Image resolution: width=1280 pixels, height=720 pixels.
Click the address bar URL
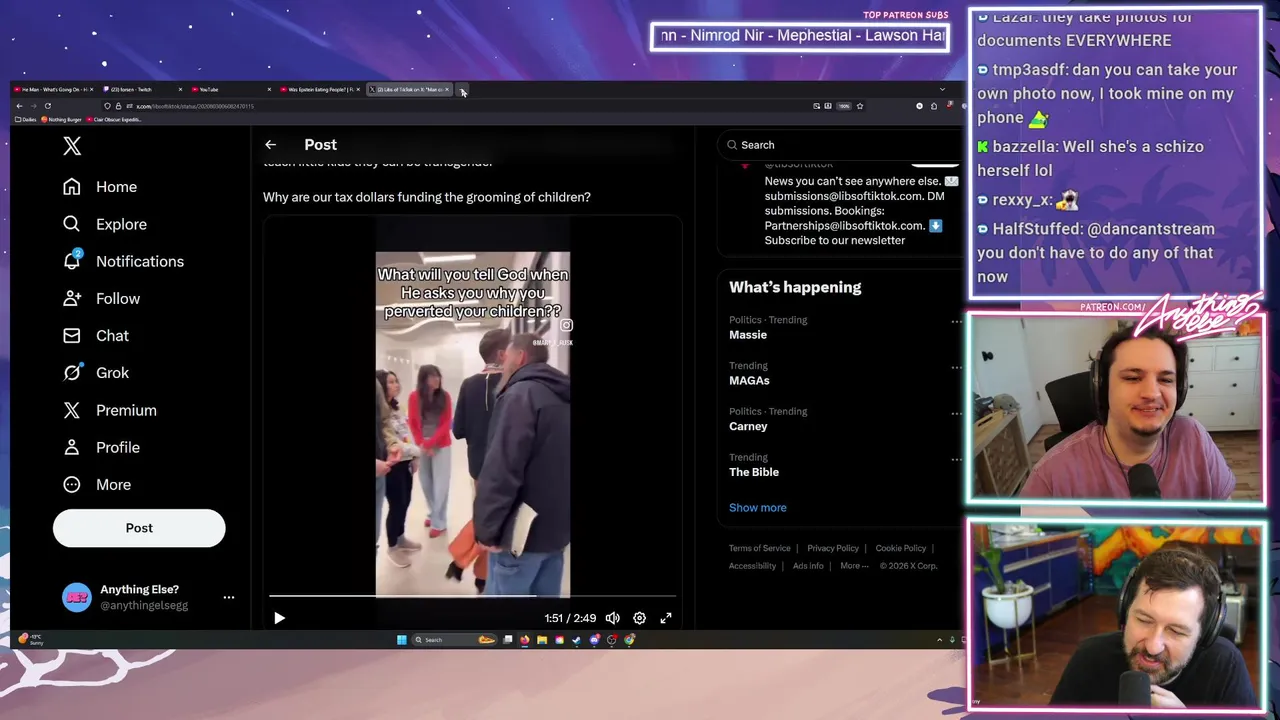[x=195, y=106]
